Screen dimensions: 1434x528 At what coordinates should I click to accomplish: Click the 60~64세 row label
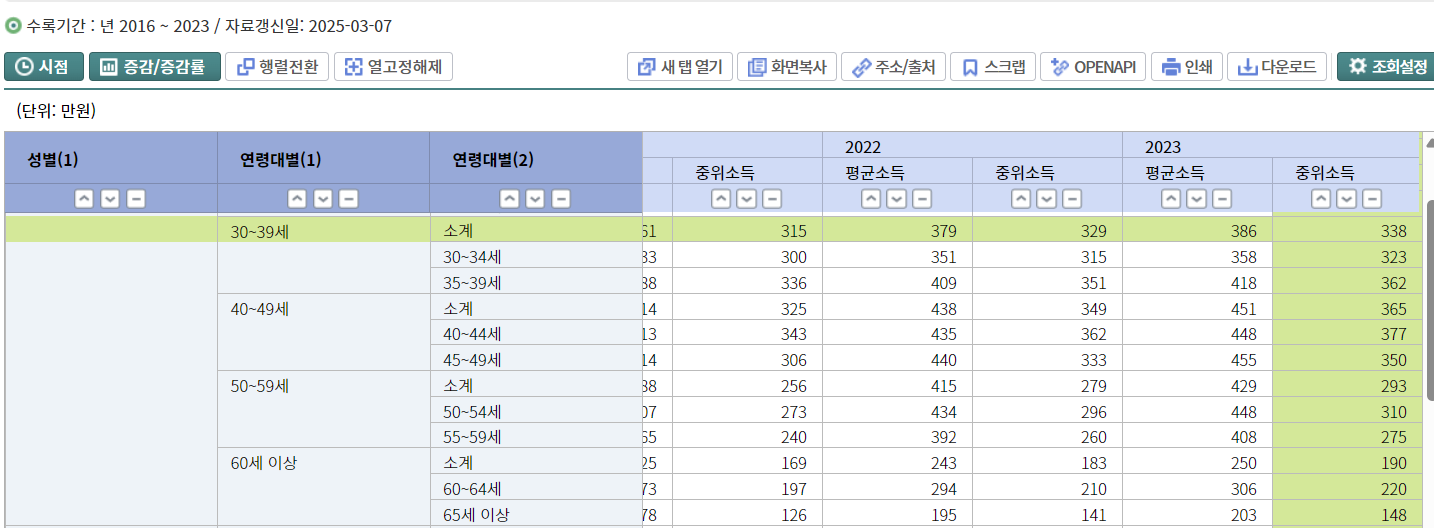tap(472, 489)
